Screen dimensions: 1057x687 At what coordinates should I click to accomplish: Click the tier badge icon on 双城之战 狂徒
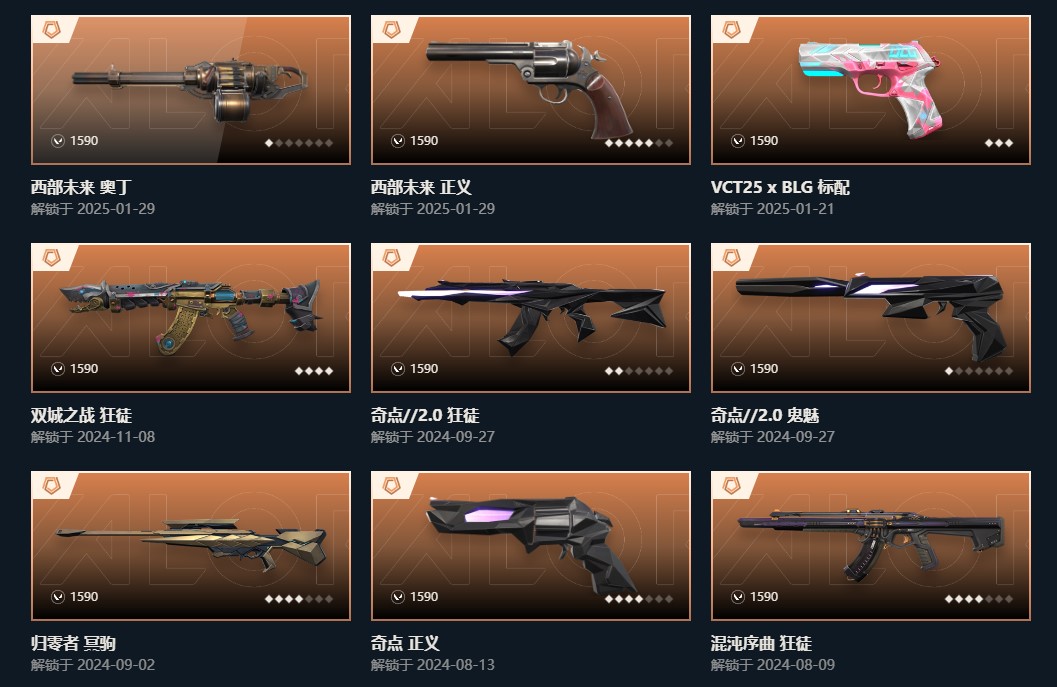[x=51, y=258]
